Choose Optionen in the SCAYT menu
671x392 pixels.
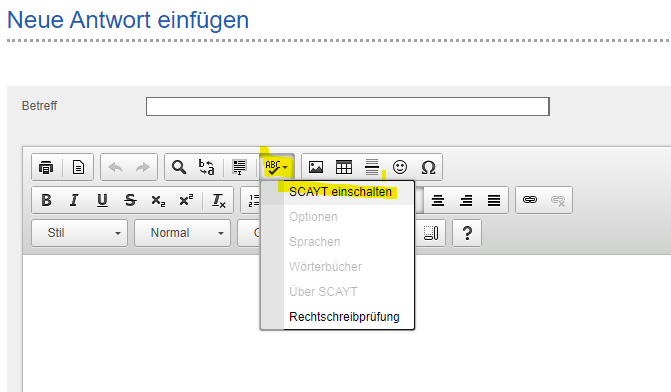click(x=337, y=217)
